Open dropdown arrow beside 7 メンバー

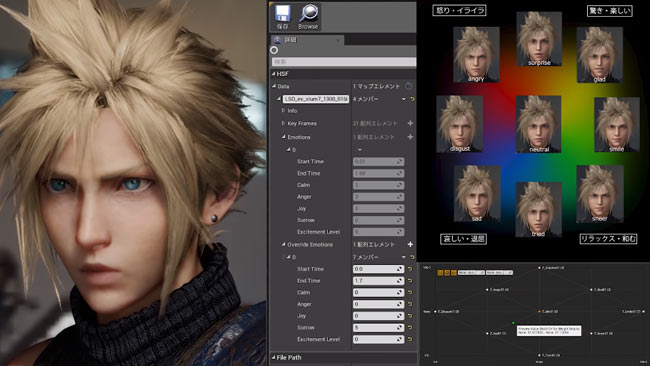click(x=403, y=257)
